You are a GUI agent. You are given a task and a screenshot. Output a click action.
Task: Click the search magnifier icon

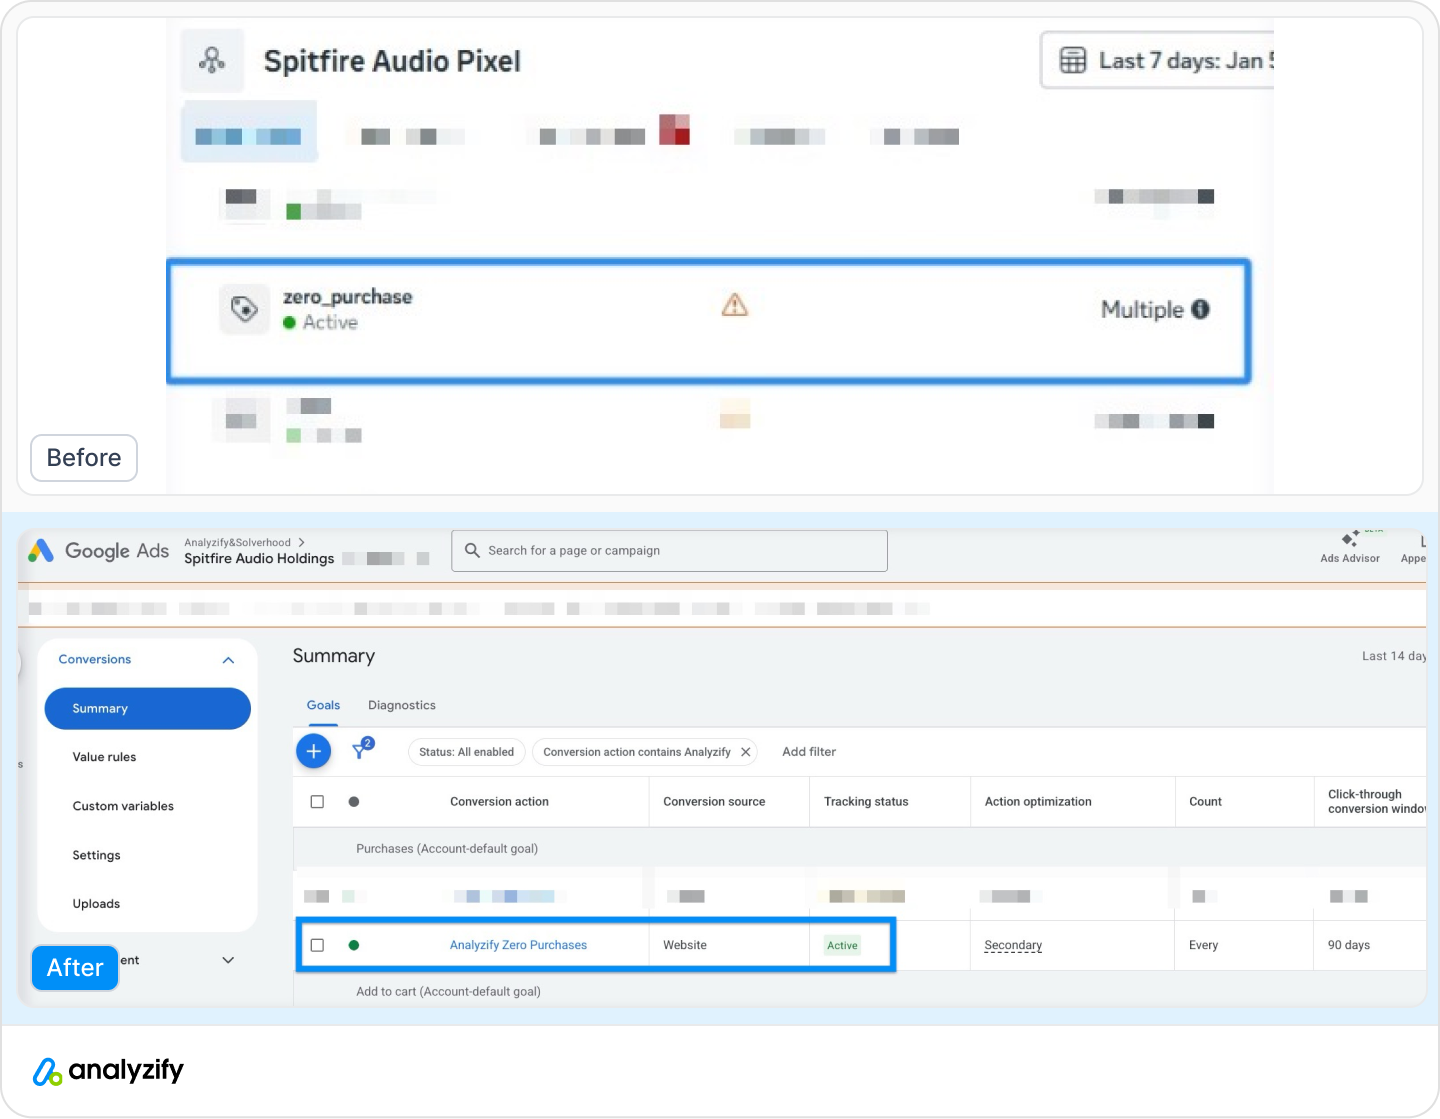tap(472, 550)
